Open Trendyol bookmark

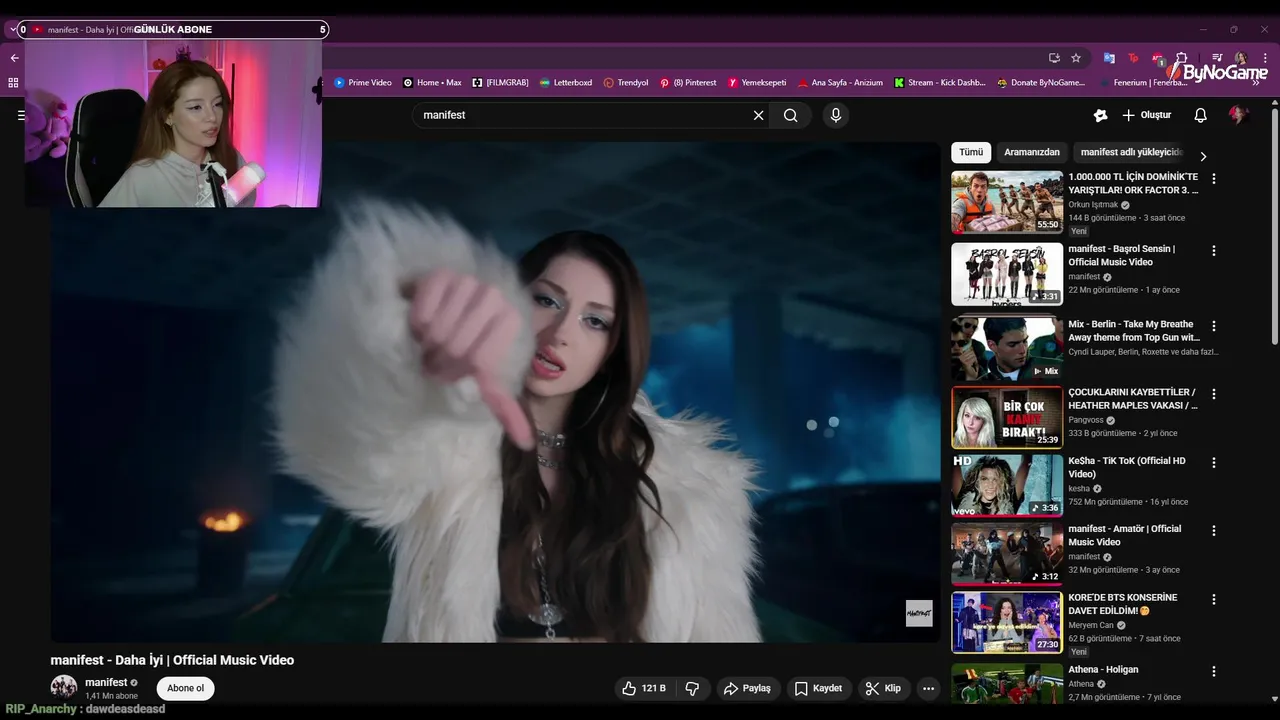[x=626, y=83]
